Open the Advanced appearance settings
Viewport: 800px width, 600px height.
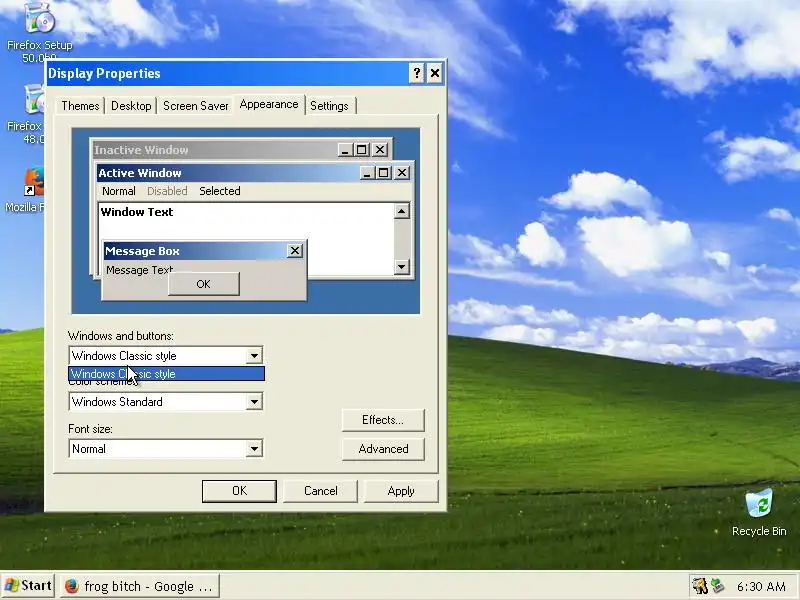point(383,449)
